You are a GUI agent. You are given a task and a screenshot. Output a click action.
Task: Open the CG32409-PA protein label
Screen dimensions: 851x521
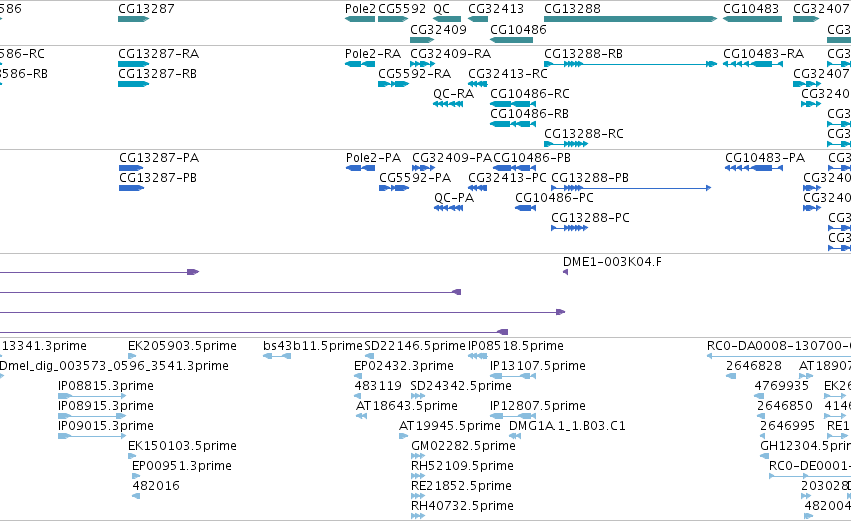tap(452, 158)
